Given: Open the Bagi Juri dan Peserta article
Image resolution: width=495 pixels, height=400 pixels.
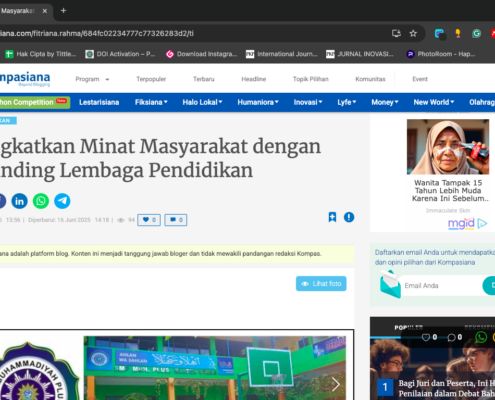Looking at the screenshot, I should (x=447, y=388).
